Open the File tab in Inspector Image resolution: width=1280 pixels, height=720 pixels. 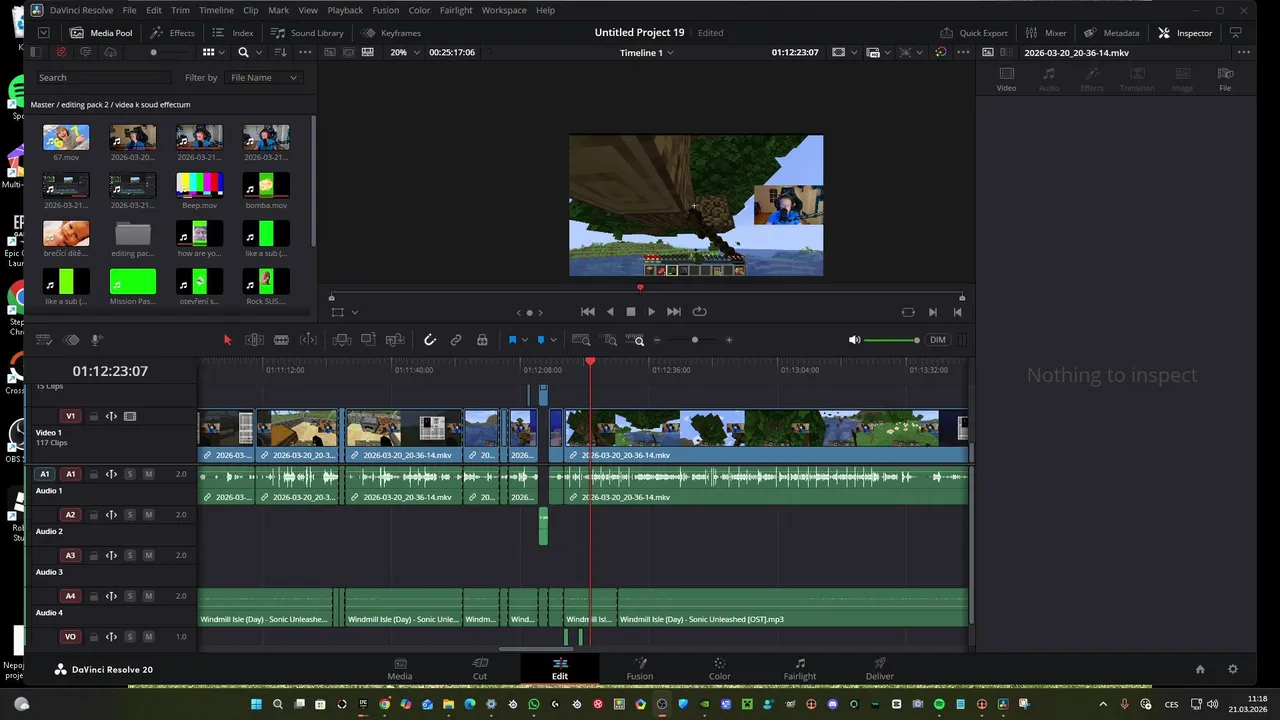1225,78
